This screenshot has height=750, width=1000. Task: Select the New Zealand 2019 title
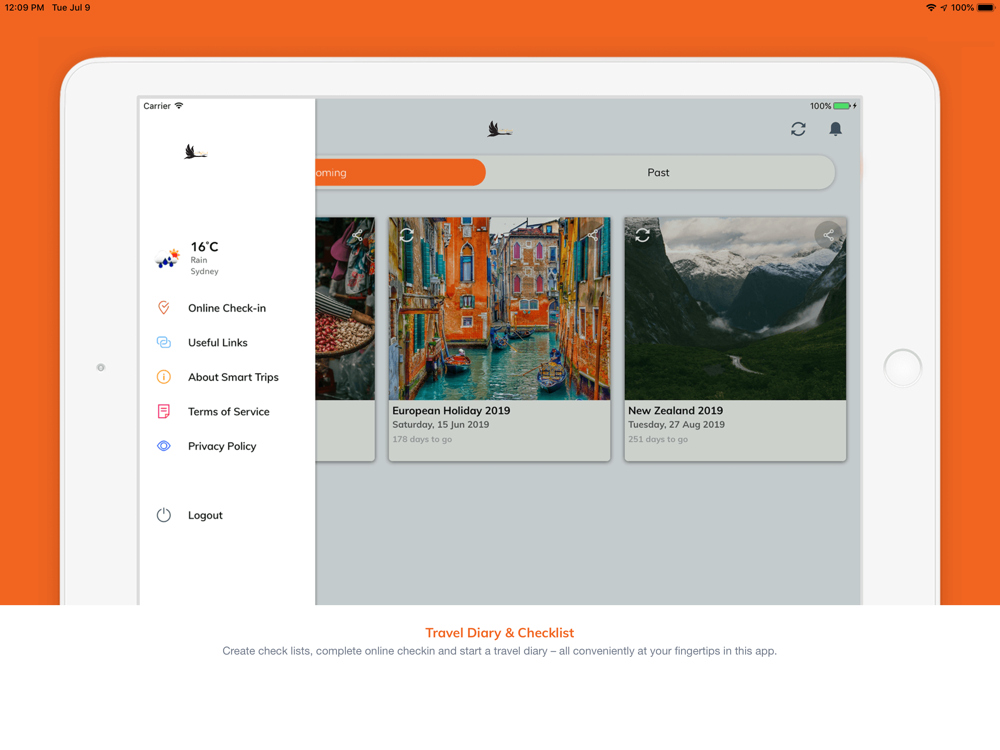[x=675, y=411]
